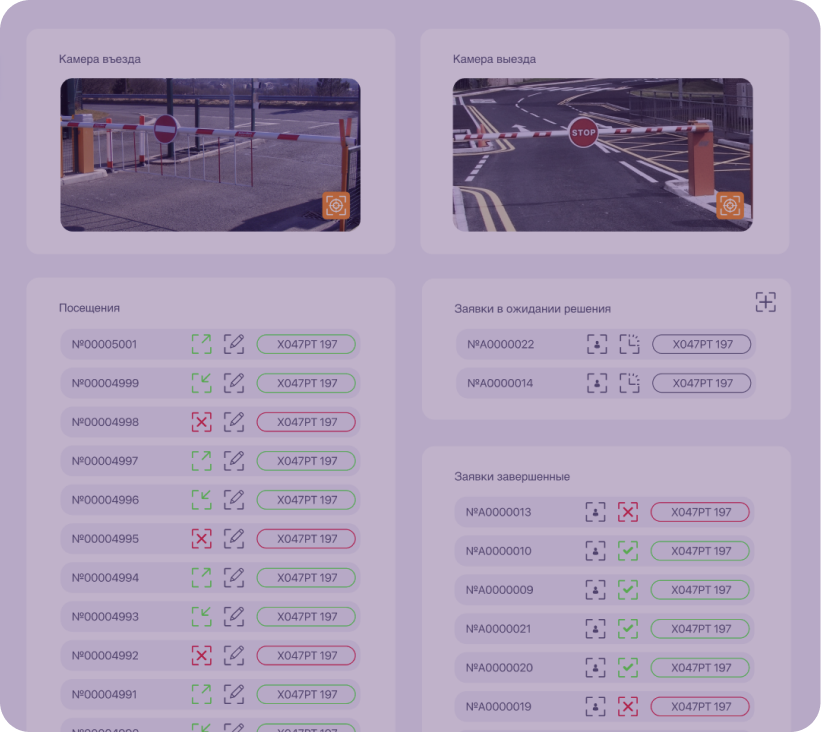Click the red plate button in row №А0000019
Image resolution: width=821 pixels, height=732 pixels.
point(700,706)
